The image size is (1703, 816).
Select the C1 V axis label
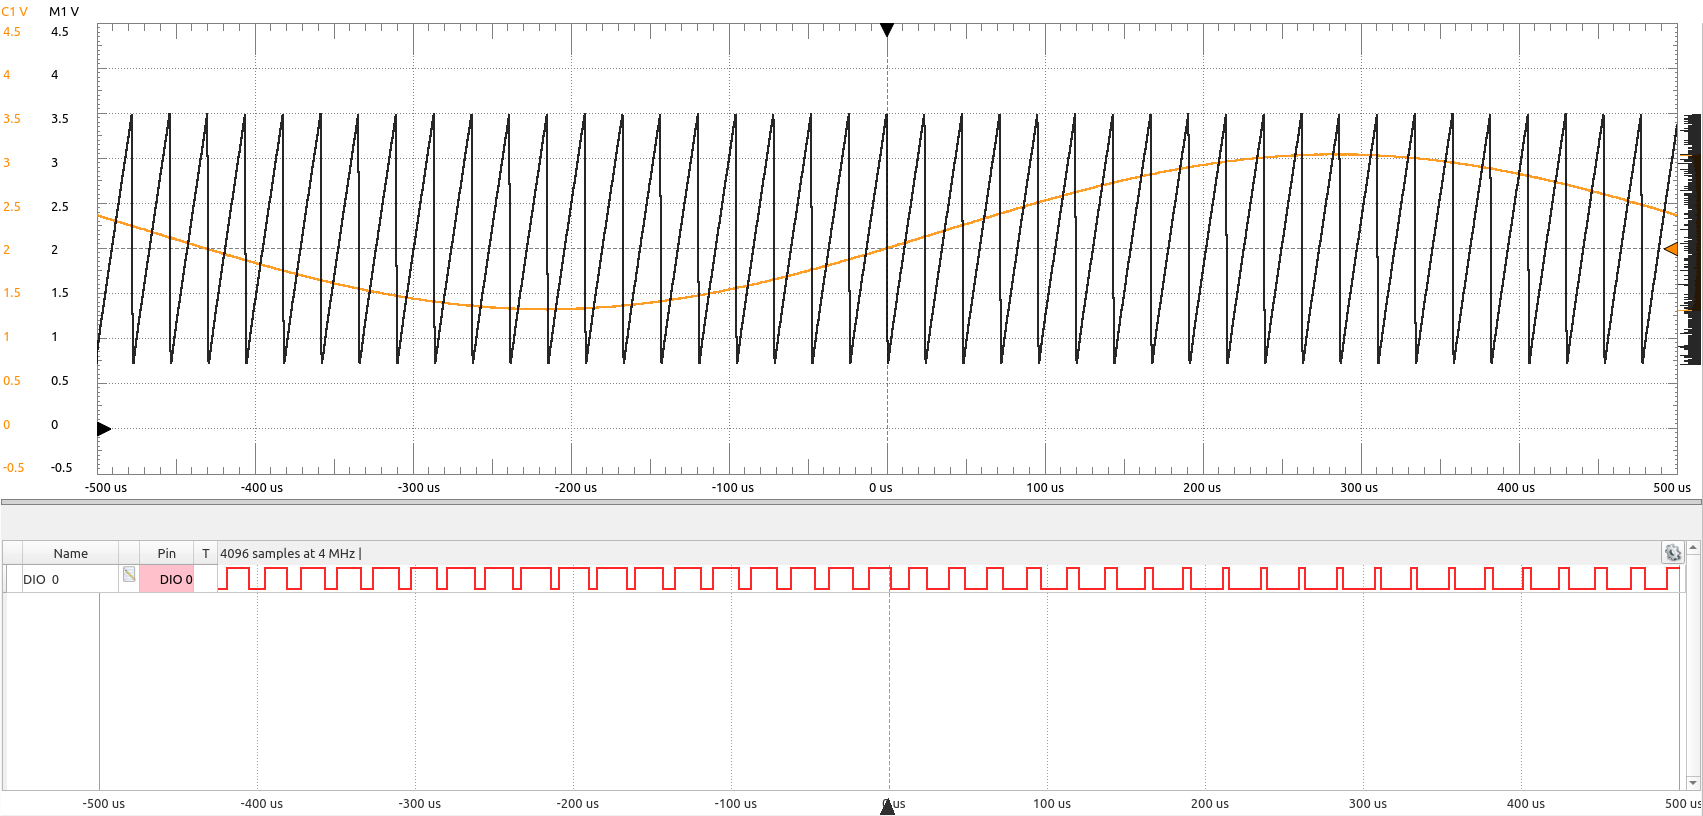coord(14,12)
